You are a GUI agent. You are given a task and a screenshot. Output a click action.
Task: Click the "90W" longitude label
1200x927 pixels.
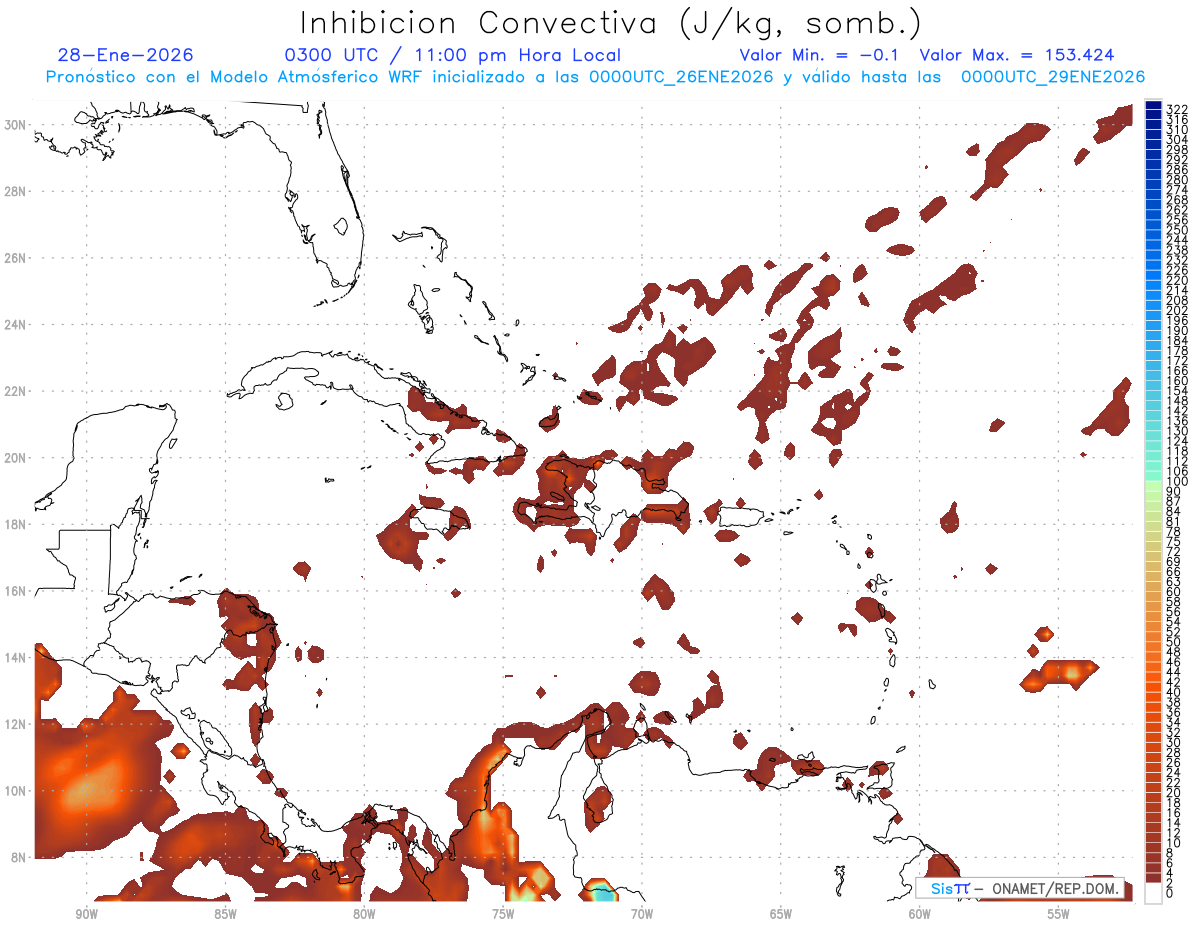click(86, 914)
